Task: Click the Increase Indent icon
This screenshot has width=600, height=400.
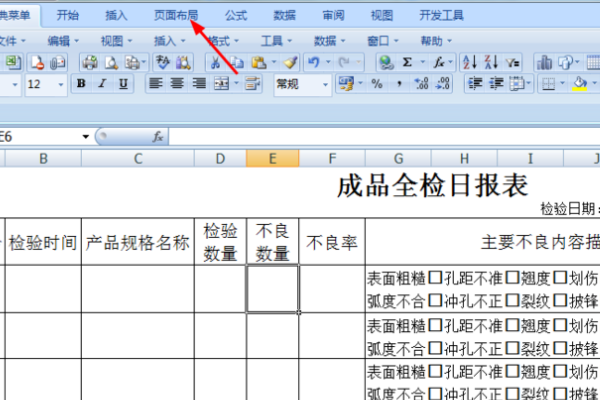Action: (496, 83)
